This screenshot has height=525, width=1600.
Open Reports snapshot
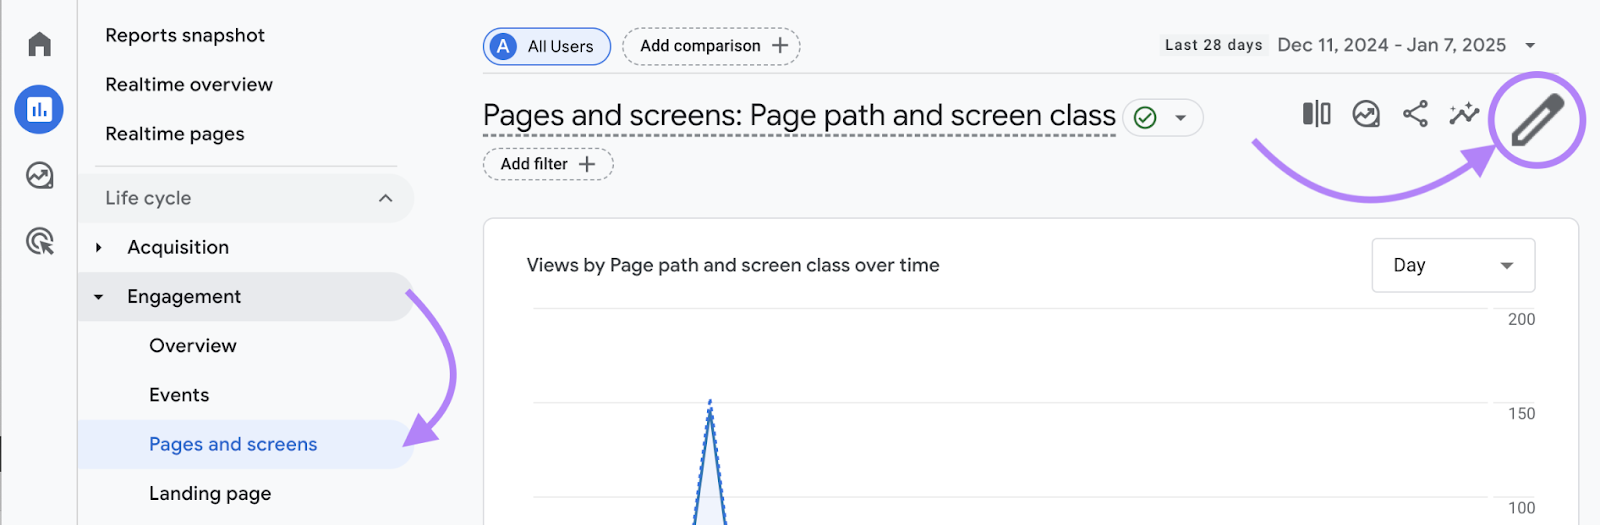point(185,36)
